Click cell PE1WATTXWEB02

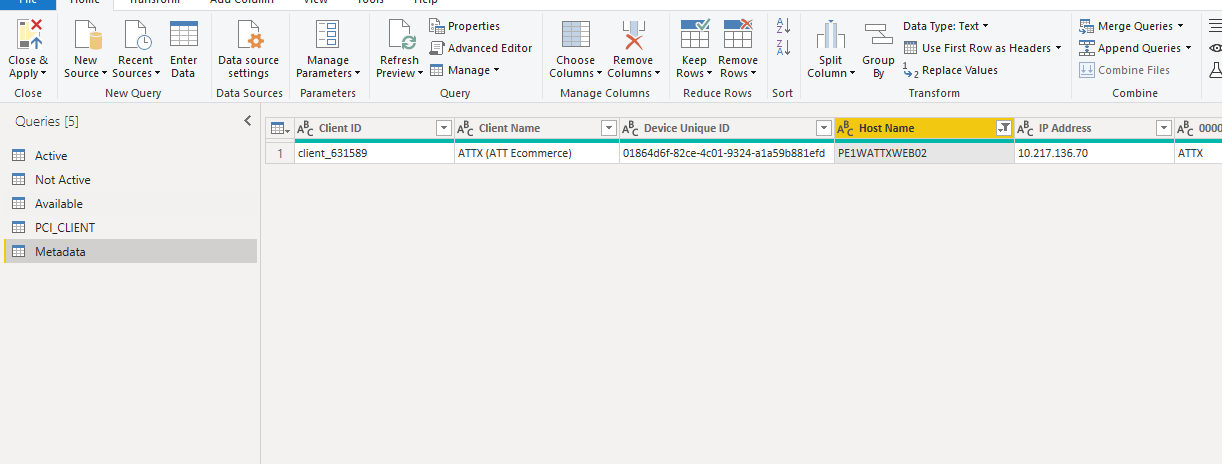(x=924, y=153)
